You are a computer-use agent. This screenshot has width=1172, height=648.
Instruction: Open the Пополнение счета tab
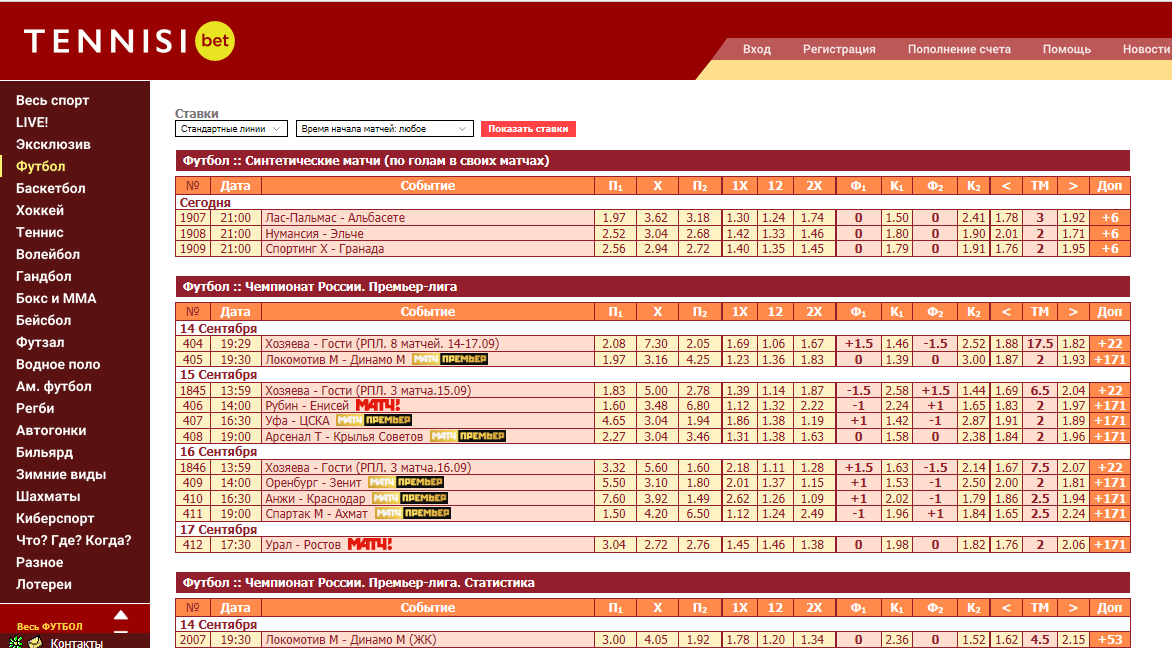pyautogui.click(x=959, y=49)
